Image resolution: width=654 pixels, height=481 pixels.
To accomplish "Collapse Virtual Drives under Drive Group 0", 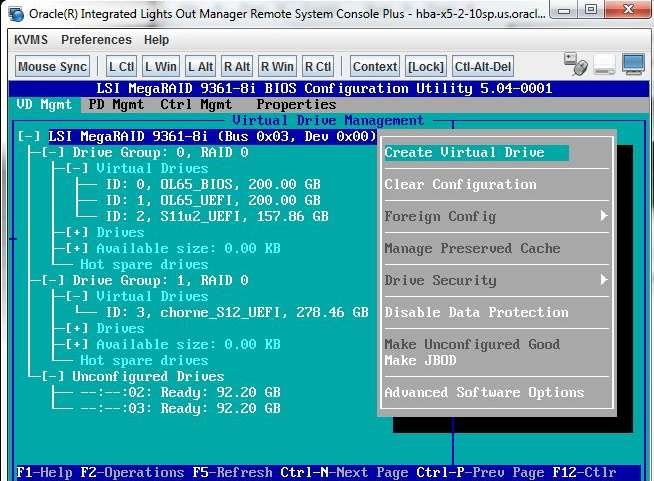I will coord(77,169).
